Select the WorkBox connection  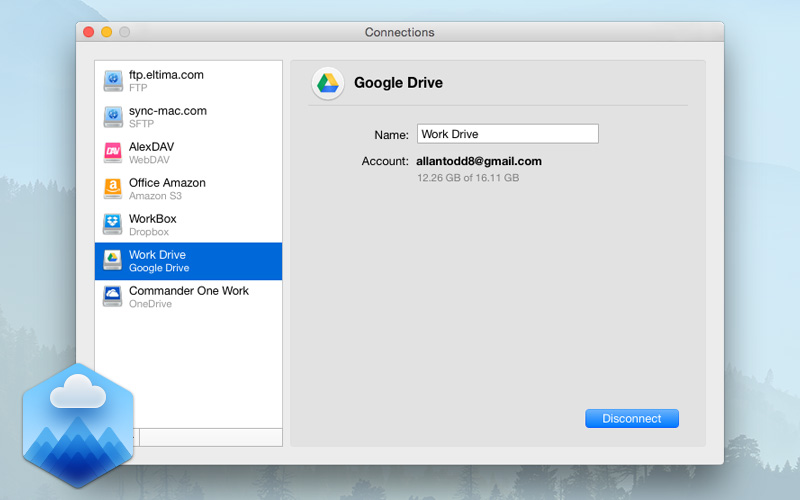pos(188,224)
